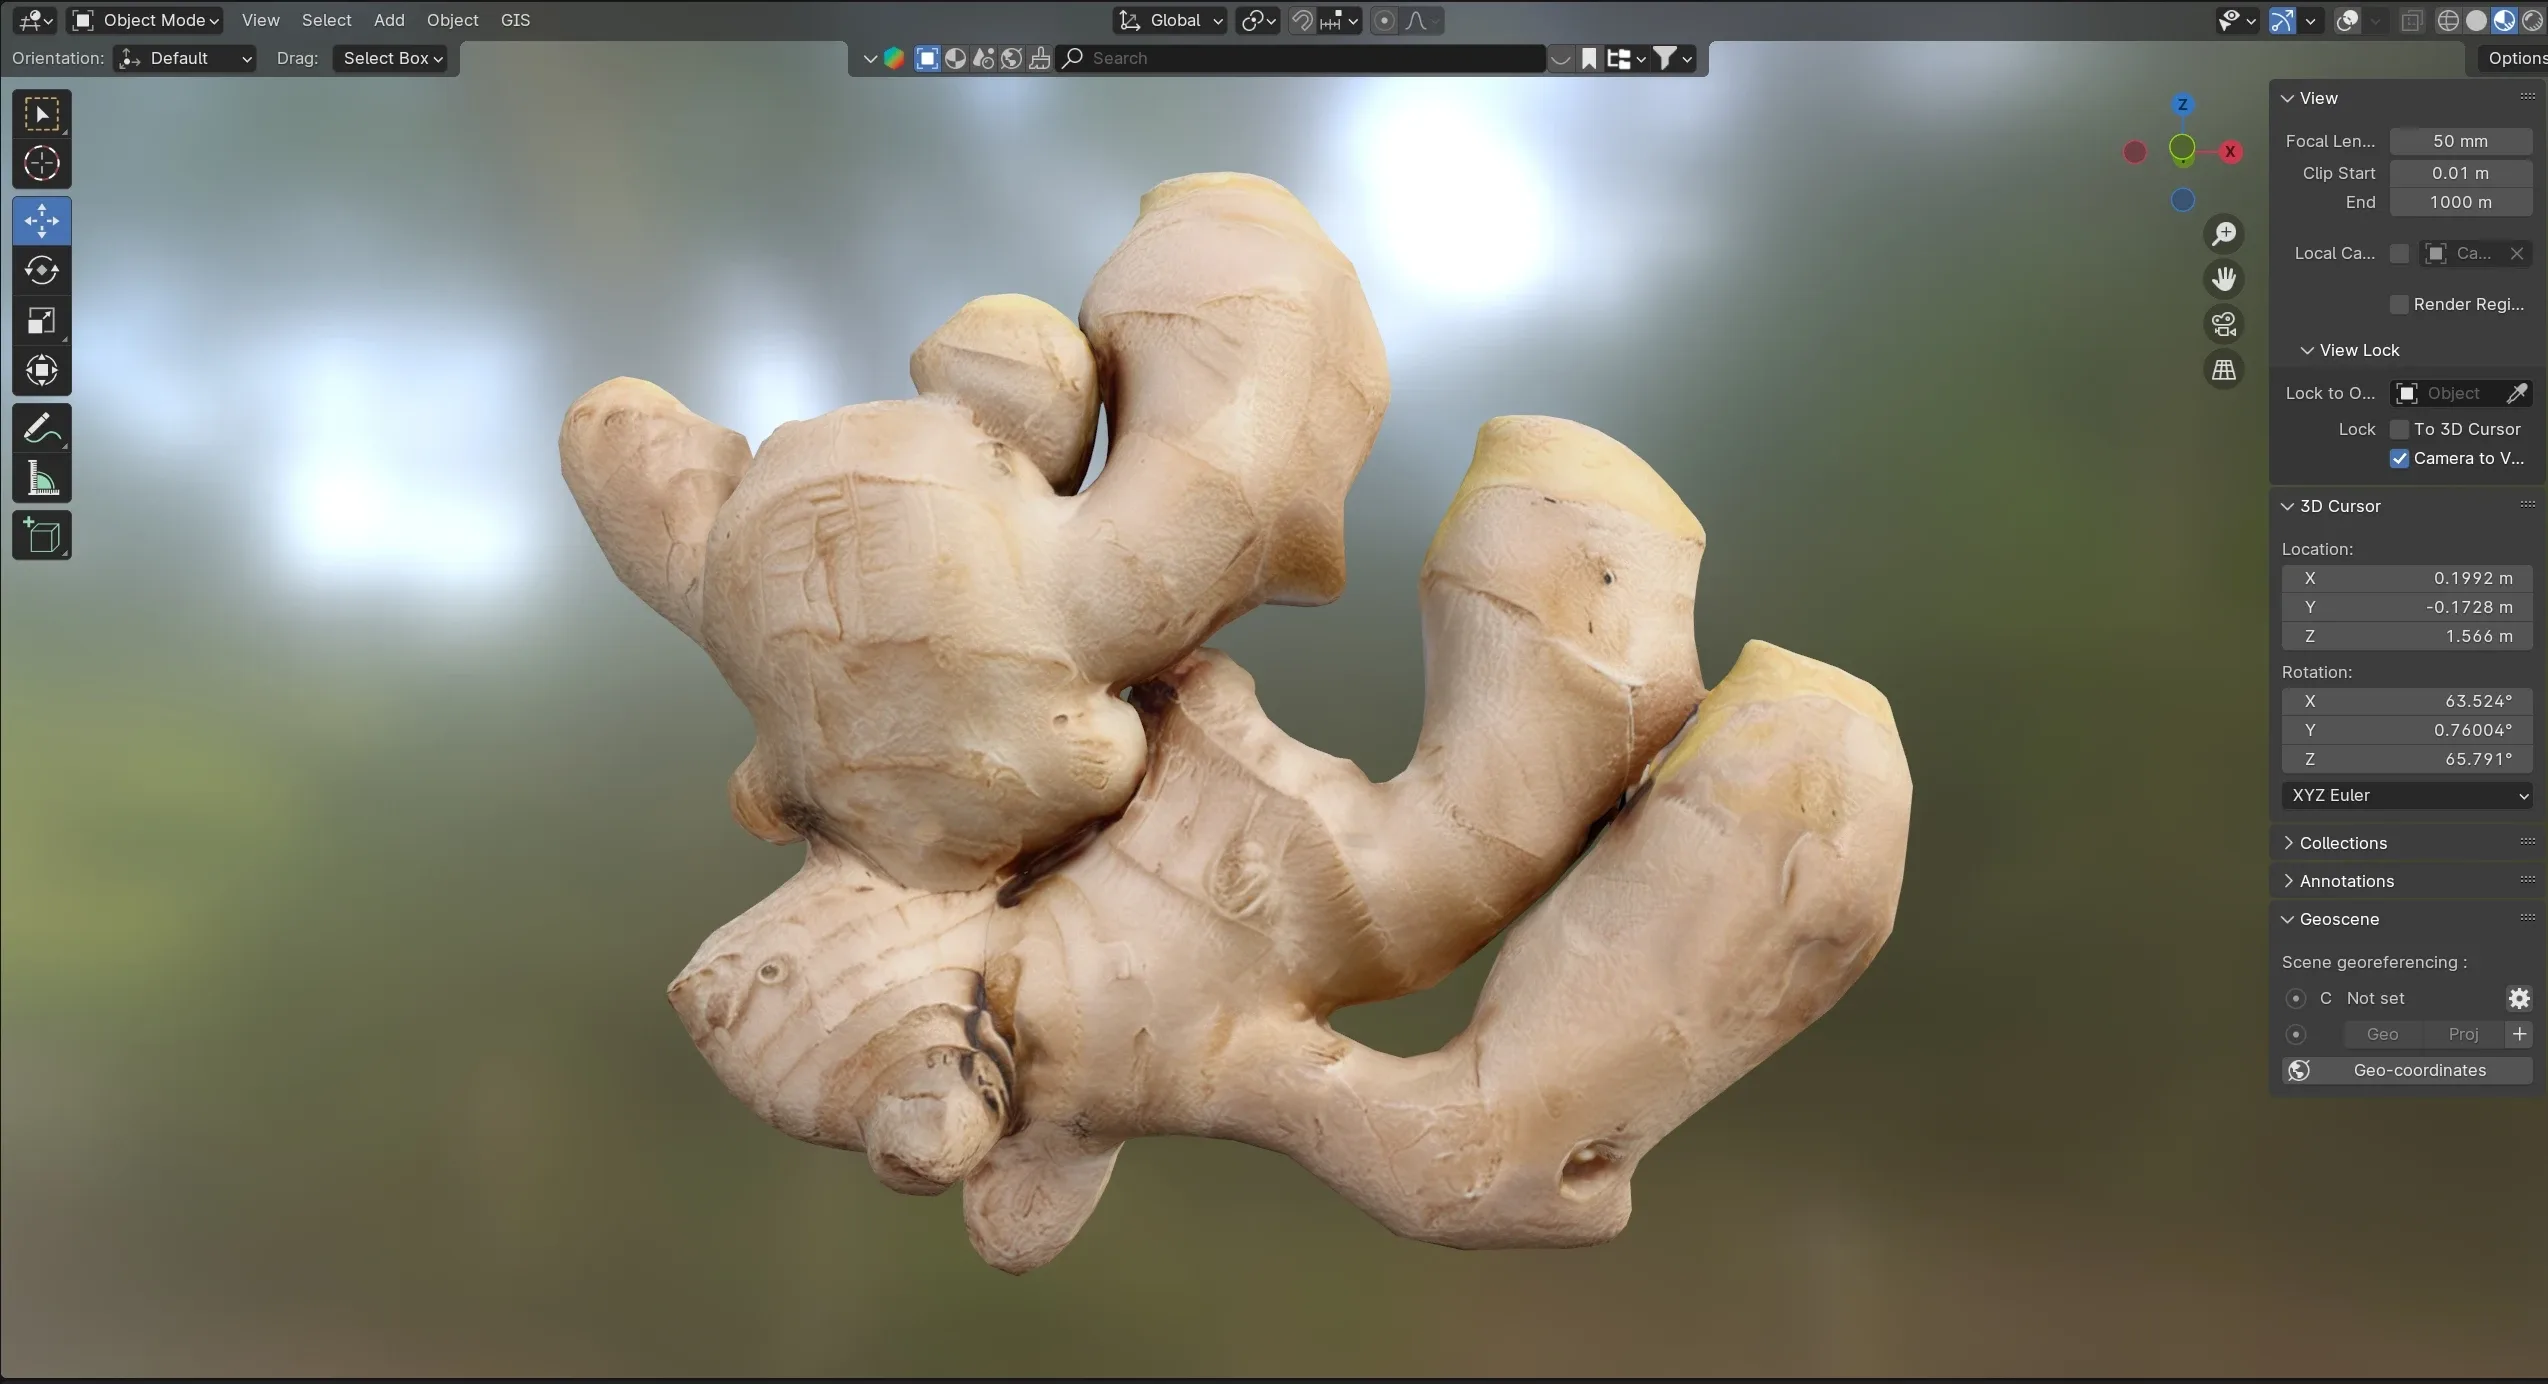
Task: Toggle the camera view gizmo
Action: 2224,324
